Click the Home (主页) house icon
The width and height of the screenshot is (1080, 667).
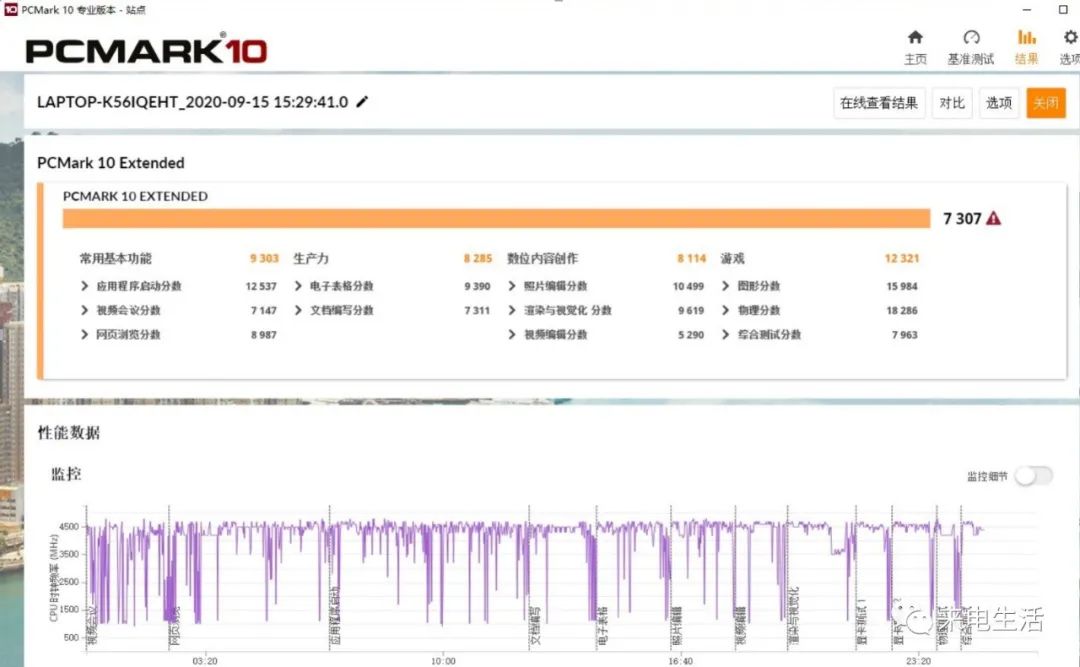(x=915, y=39)
